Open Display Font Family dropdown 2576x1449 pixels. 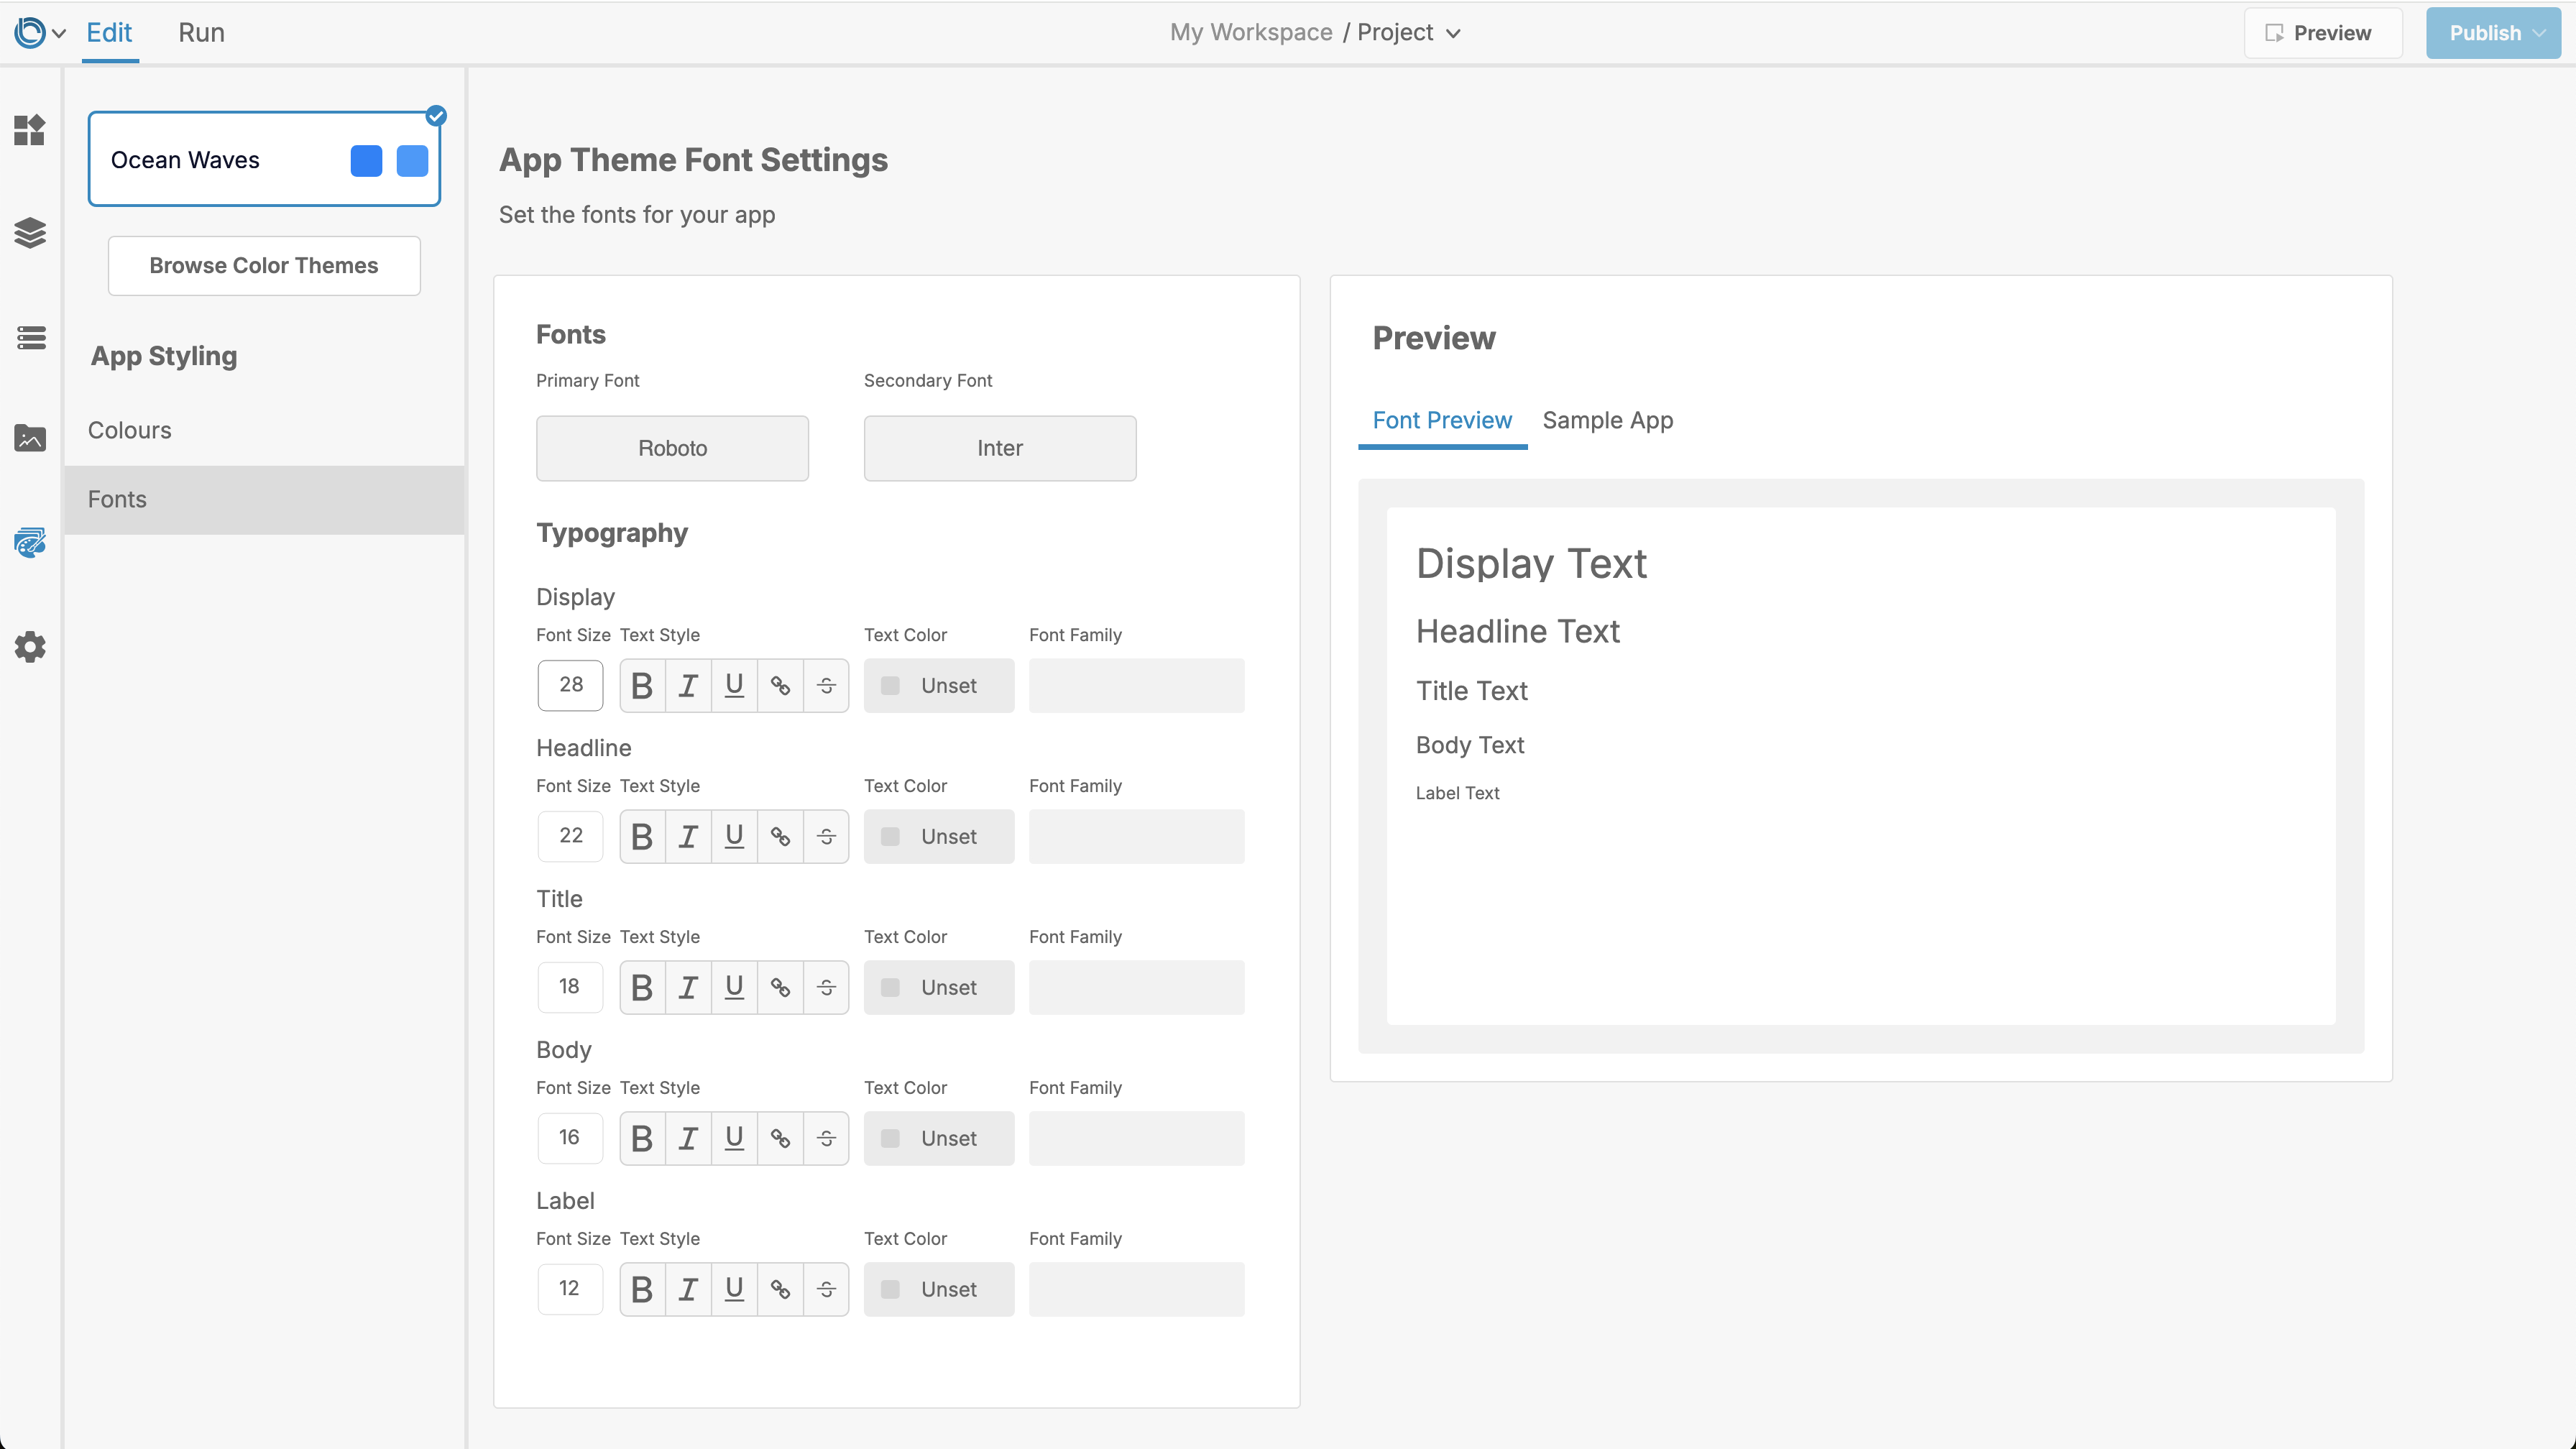click(1137, 686)
